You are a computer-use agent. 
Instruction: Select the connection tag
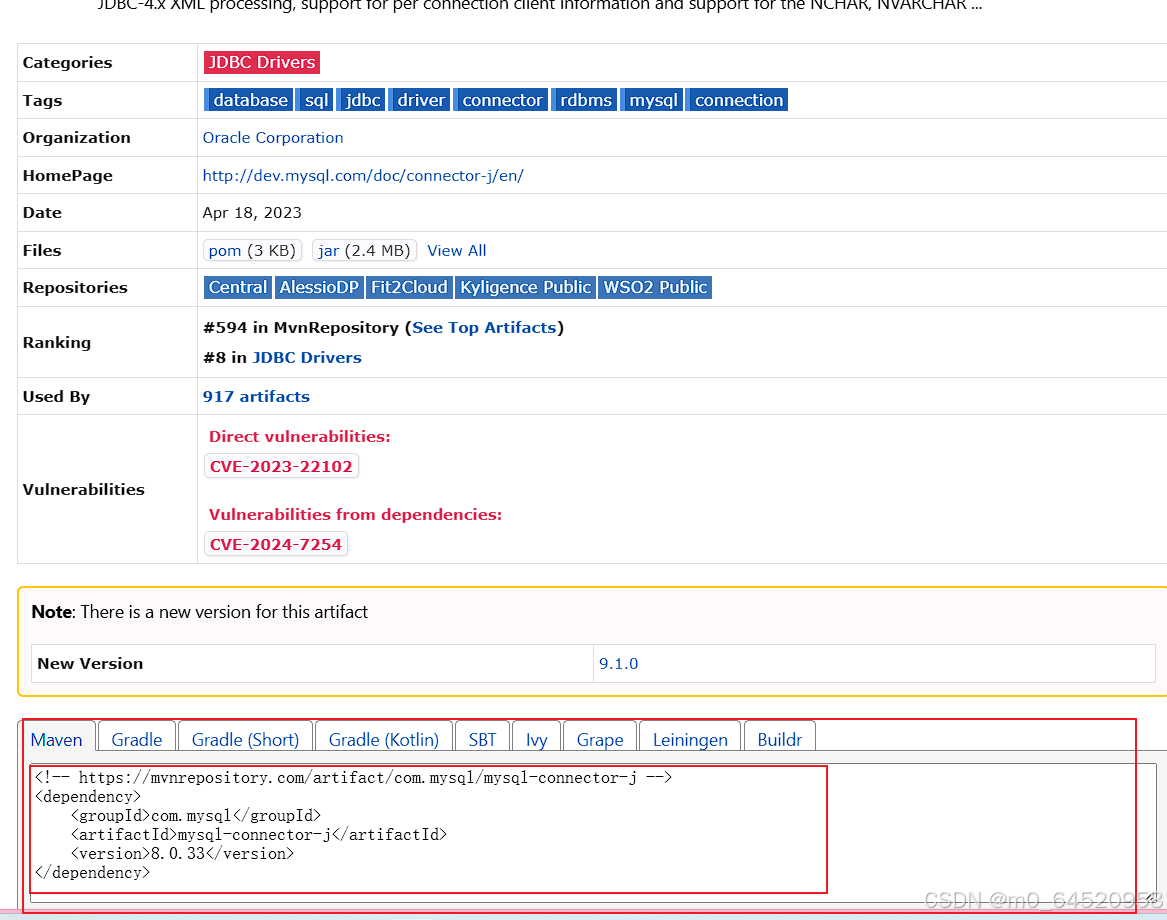[x=737, y=100]
